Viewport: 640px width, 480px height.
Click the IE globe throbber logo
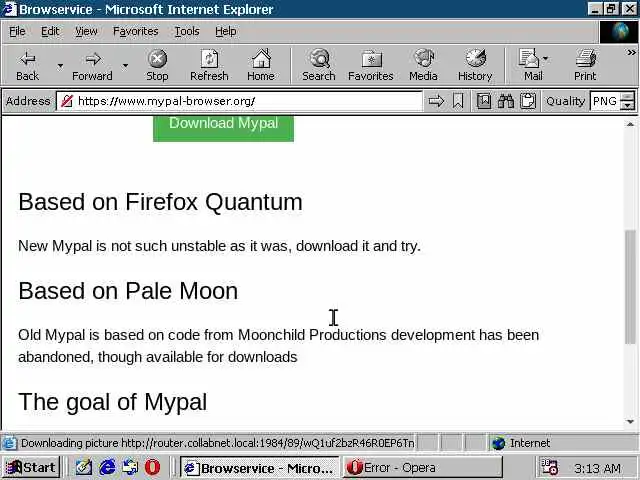point(619,31)
